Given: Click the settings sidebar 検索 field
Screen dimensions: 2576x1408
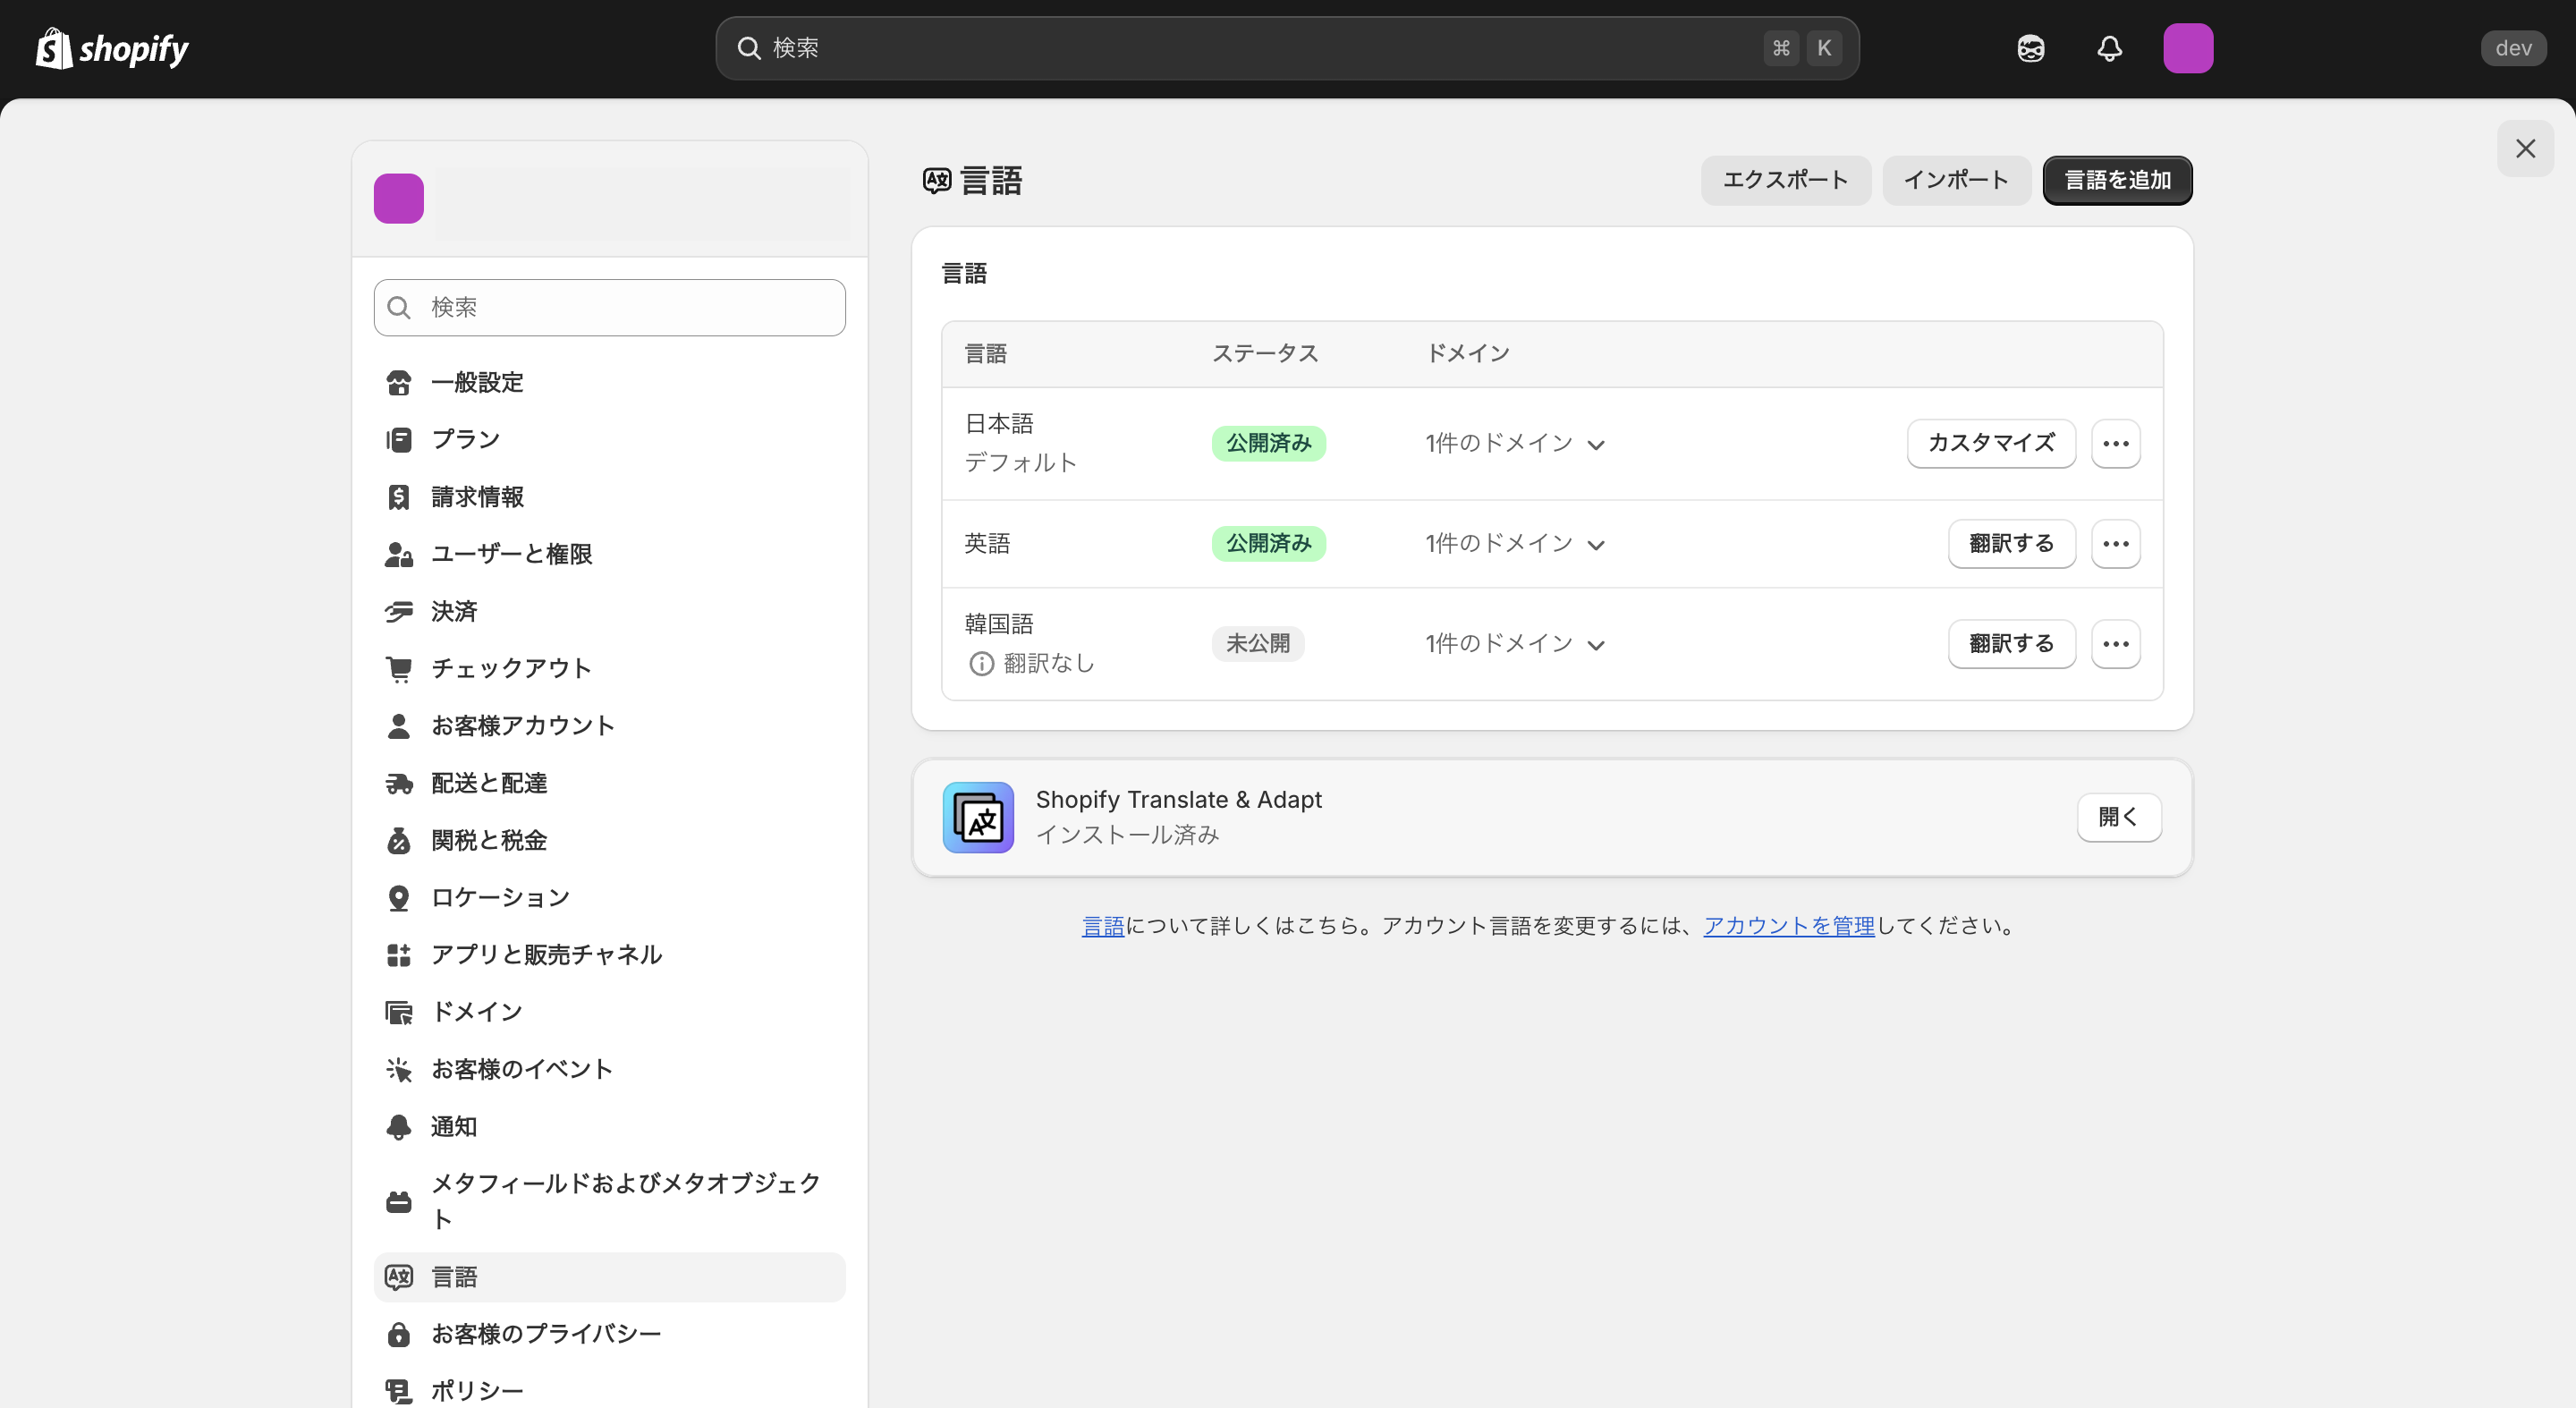Looking at the screenshot, I should point(609,307).
